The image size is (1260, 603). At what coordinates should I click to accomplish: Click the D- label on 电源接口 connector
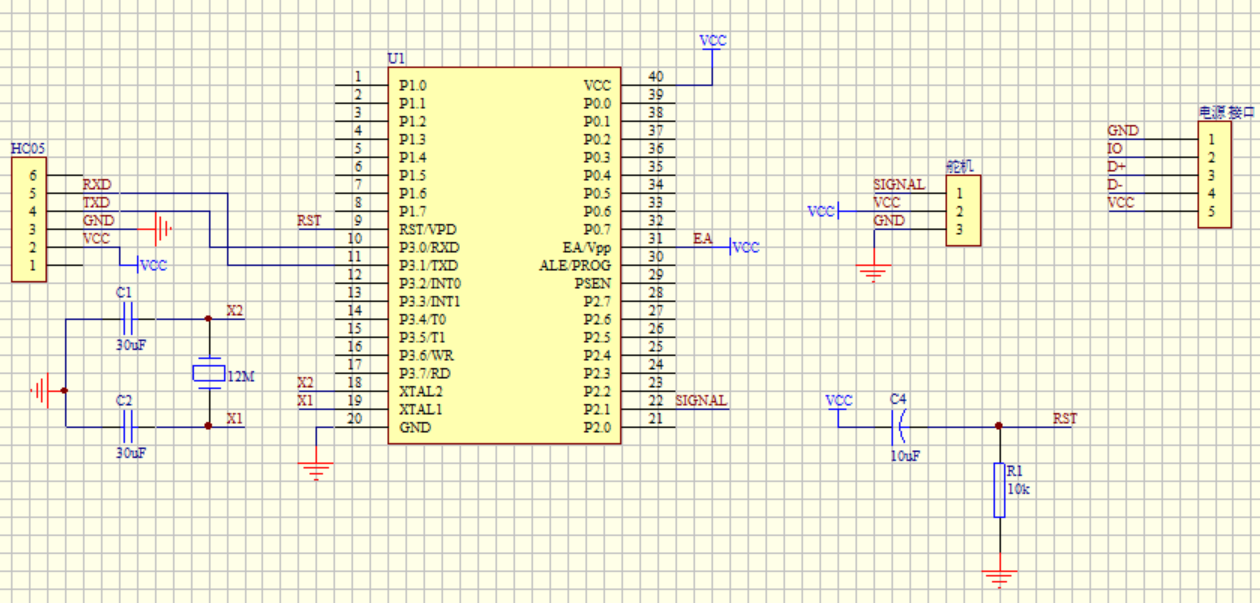pyautogui.click(x=1115, y=185)
